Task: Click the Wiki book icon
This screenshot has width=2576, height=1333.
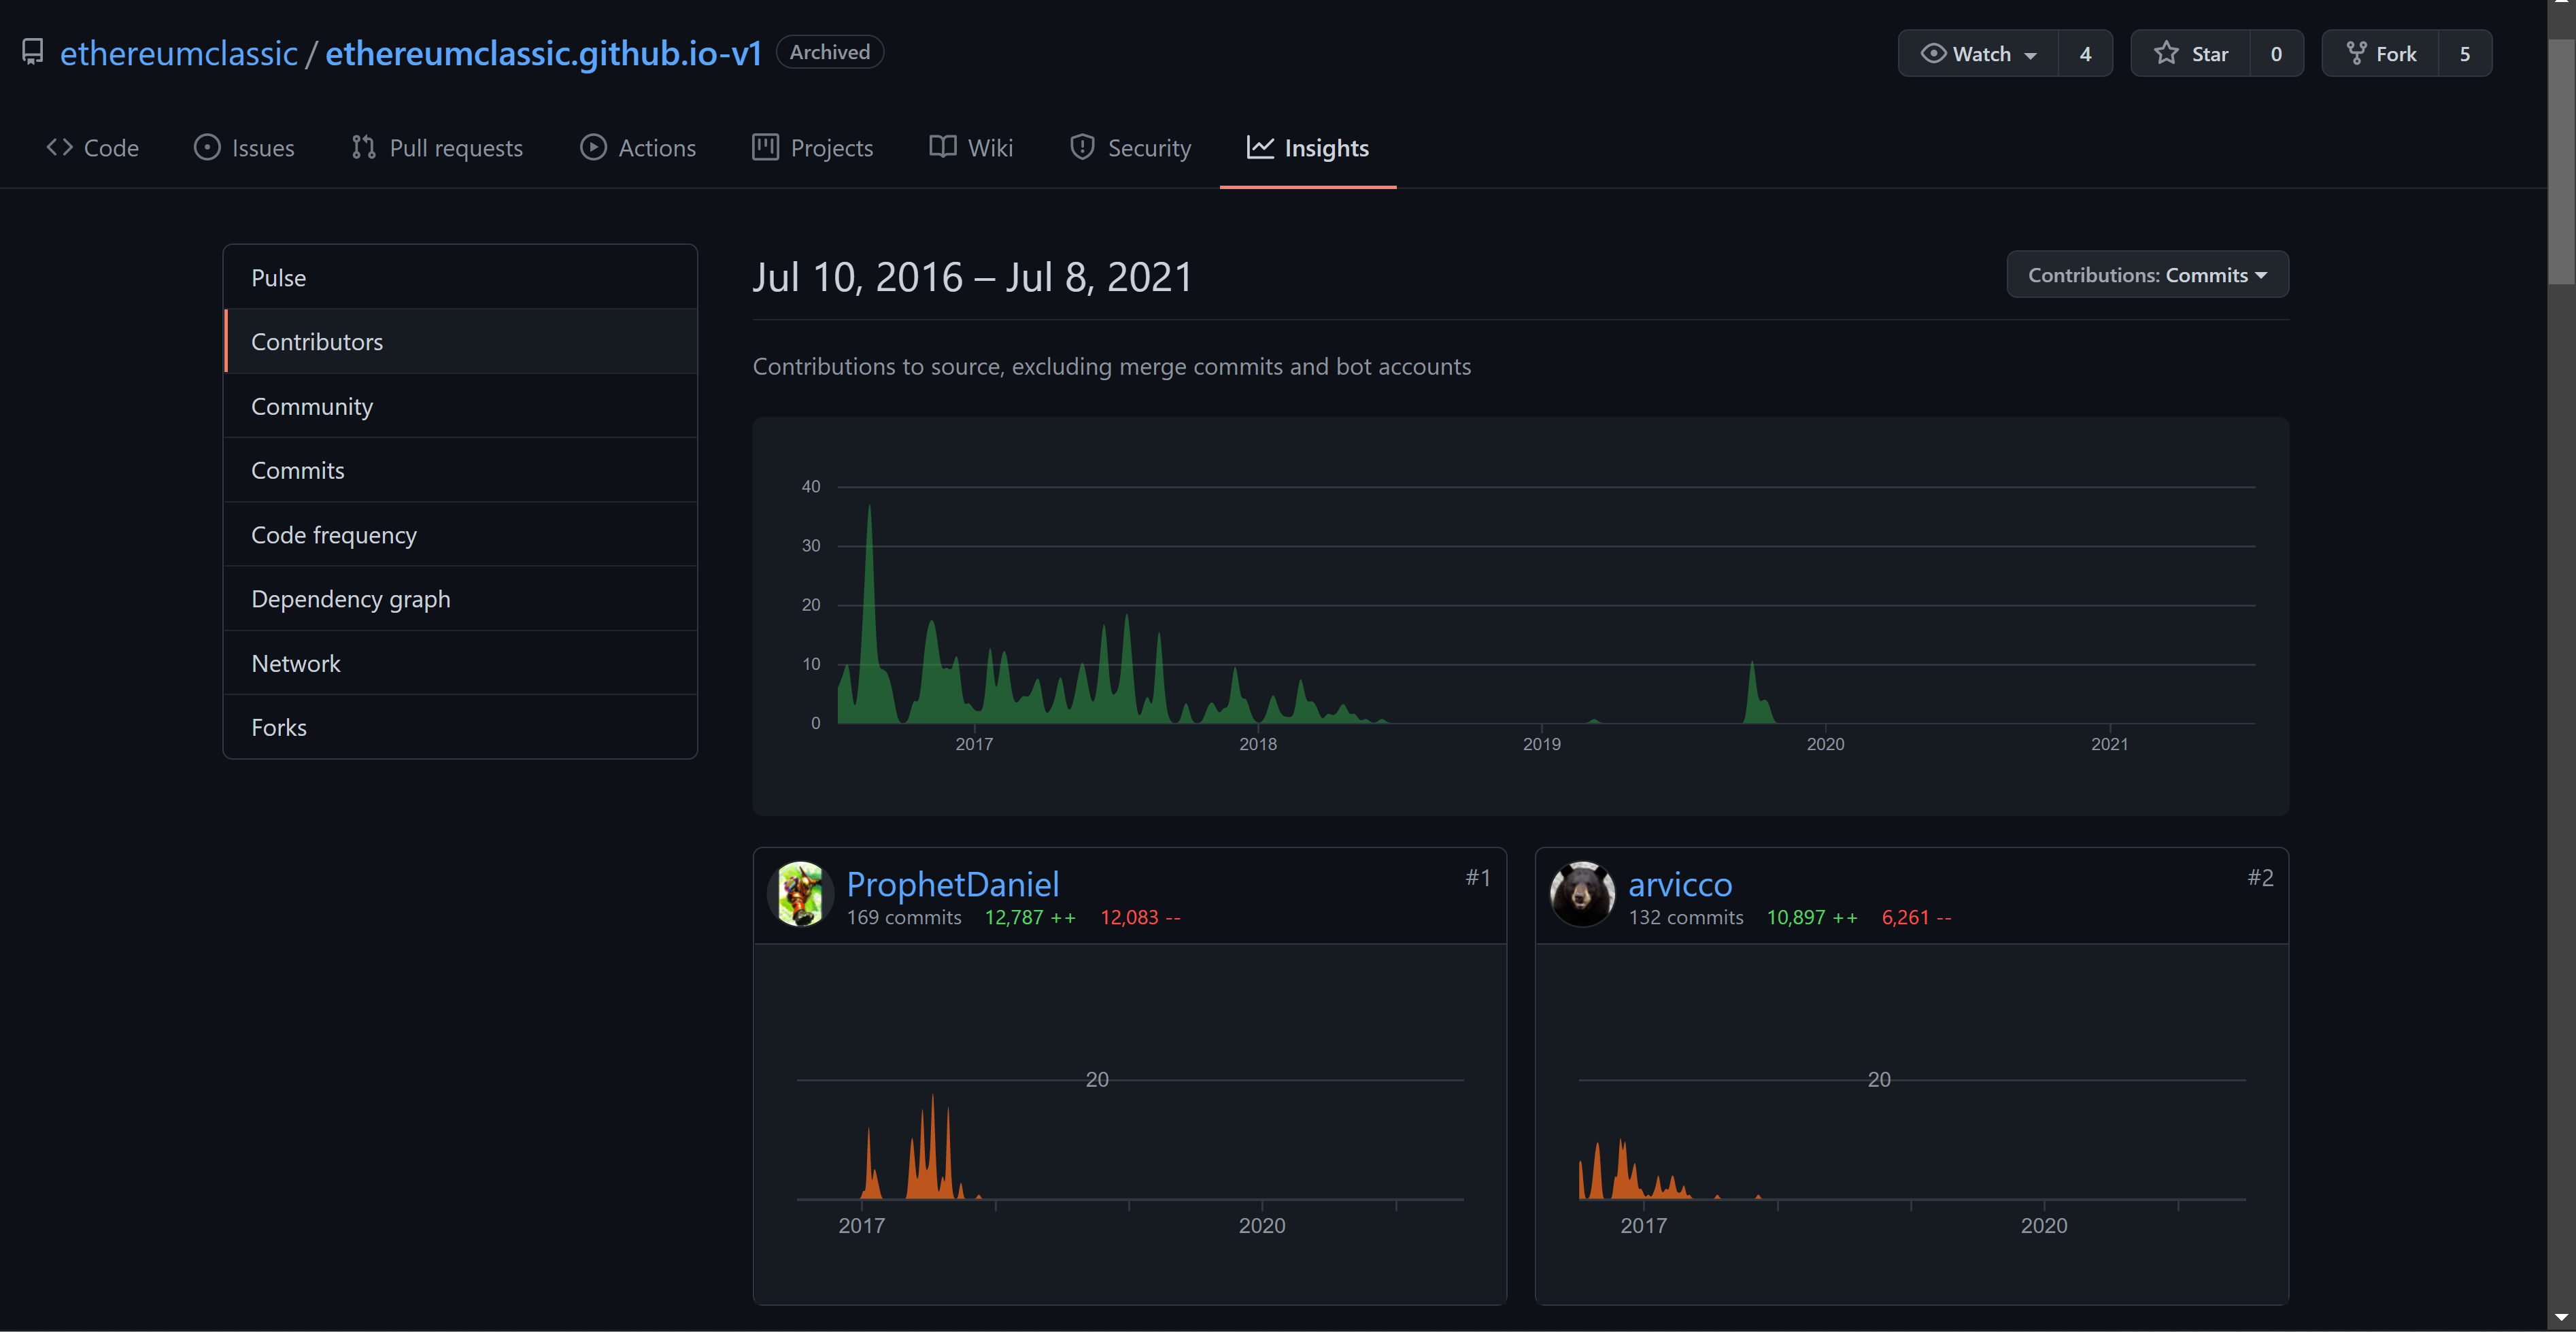Action: tap(942, 148)
